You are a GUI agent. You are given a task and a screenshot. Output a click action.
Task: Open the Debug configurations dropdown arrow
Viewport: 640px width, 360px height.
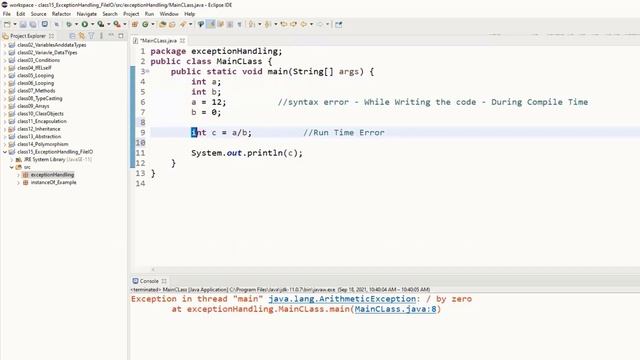point(76,24)
